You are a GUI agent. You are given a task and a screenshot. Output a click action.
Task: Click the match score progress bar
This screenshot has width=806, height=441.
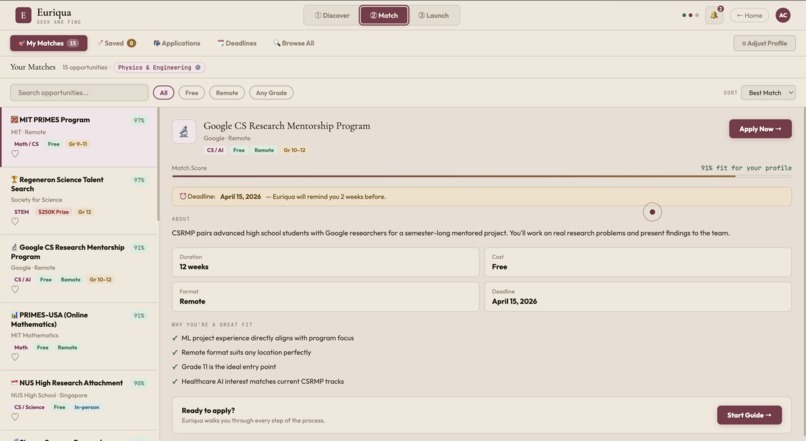click(x=482, y=176)
